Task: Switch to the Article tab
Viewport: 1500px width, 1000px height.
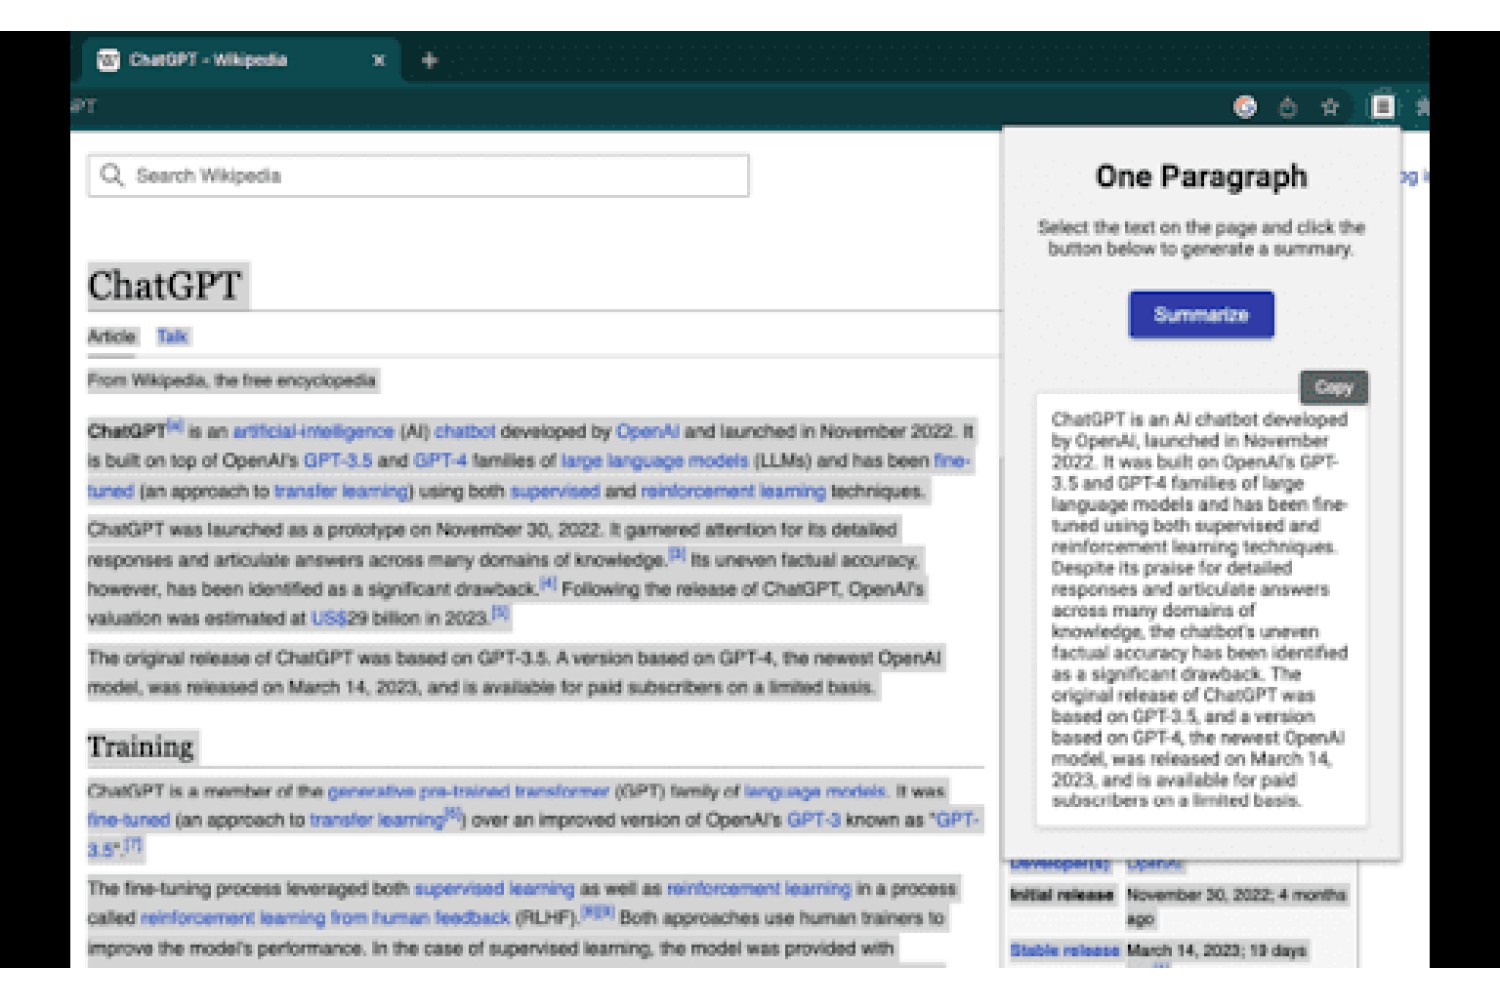Action: (111, 337)
